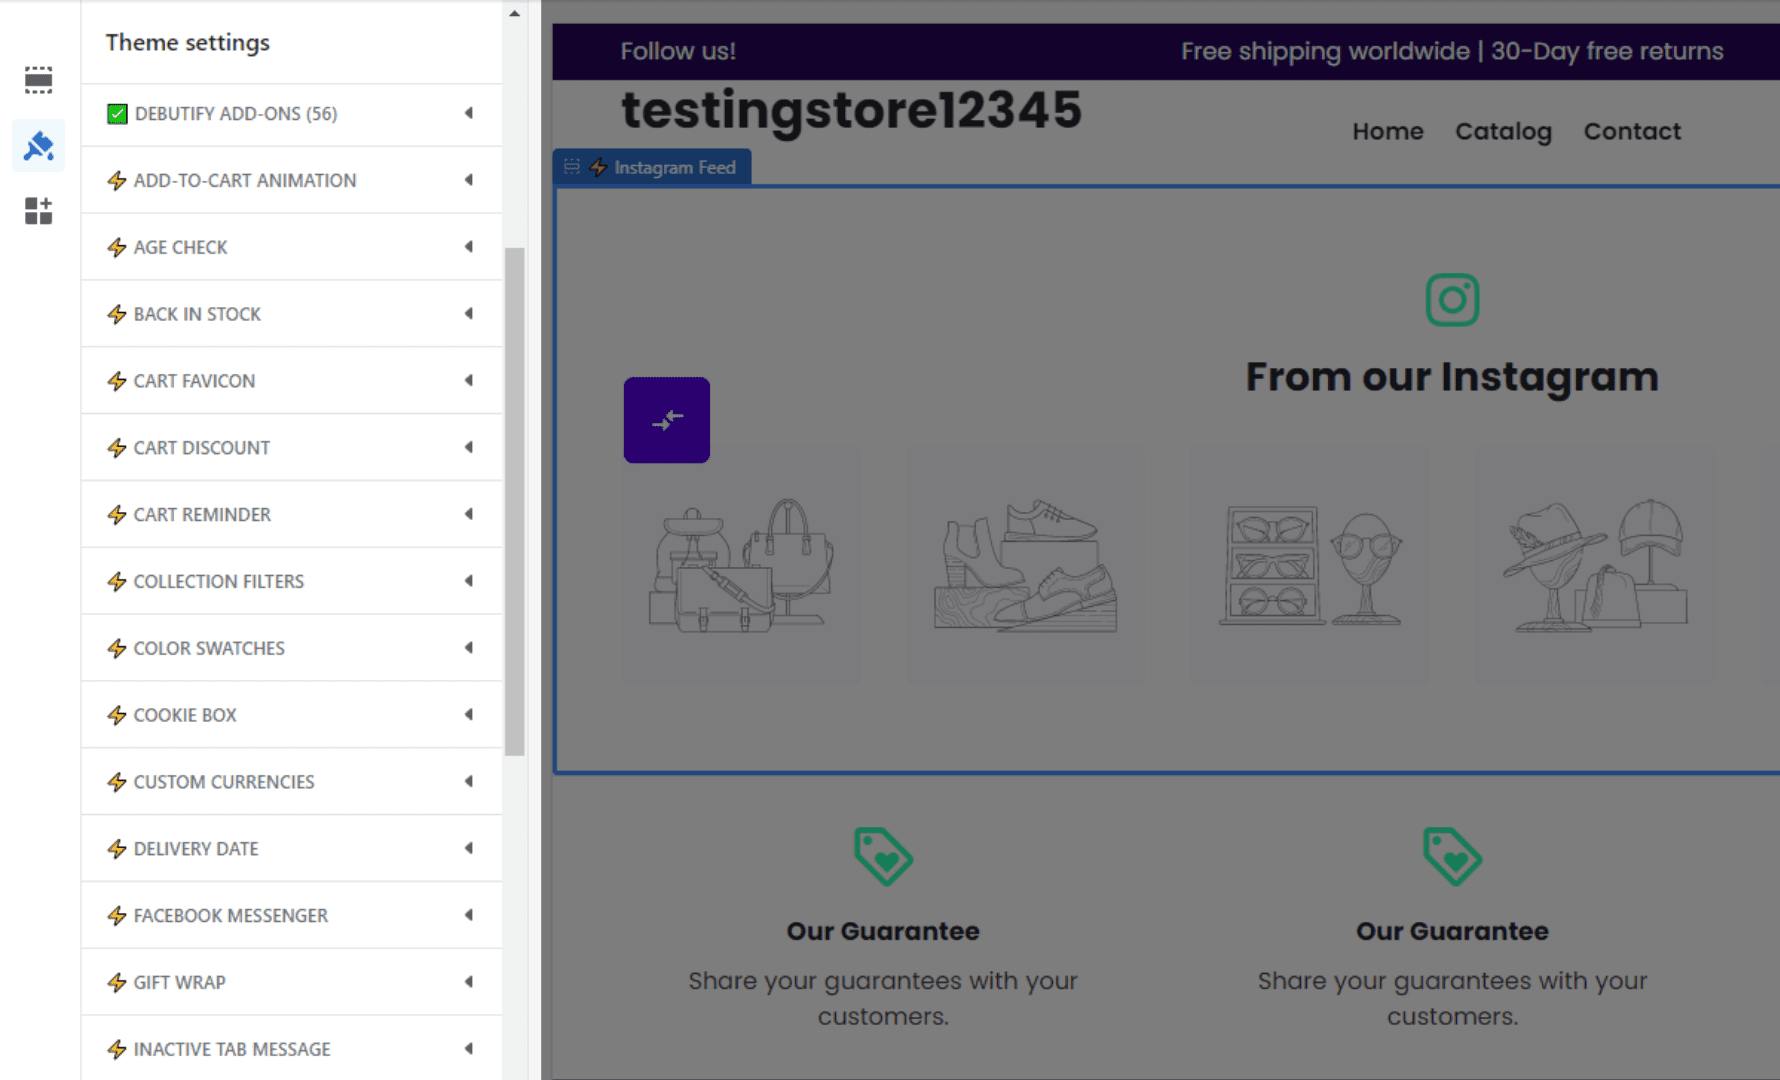This screenshot has height=1080, width=1780.
Task: Click the lightning icon beside Age Check
Action: click(117, 248)
